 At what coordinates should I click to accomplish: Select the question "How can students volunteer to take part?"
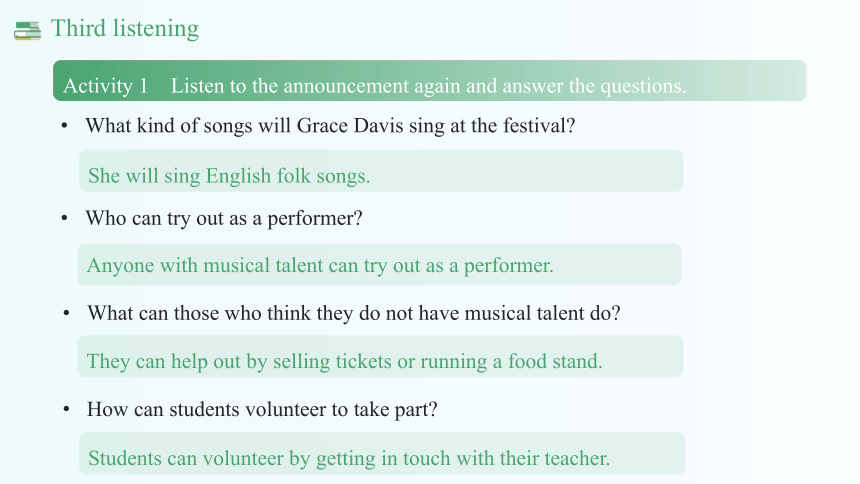[262, 409]
